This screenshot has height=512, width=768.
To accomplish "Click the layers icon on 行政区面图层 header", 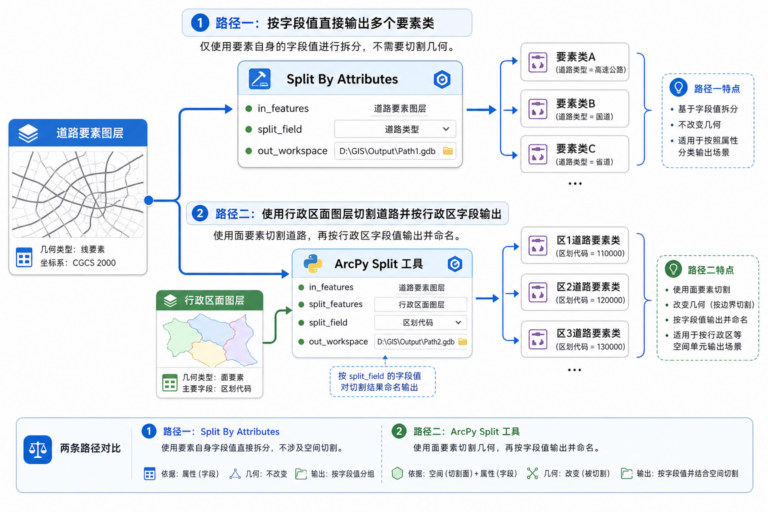I will [x=170, y=300].
